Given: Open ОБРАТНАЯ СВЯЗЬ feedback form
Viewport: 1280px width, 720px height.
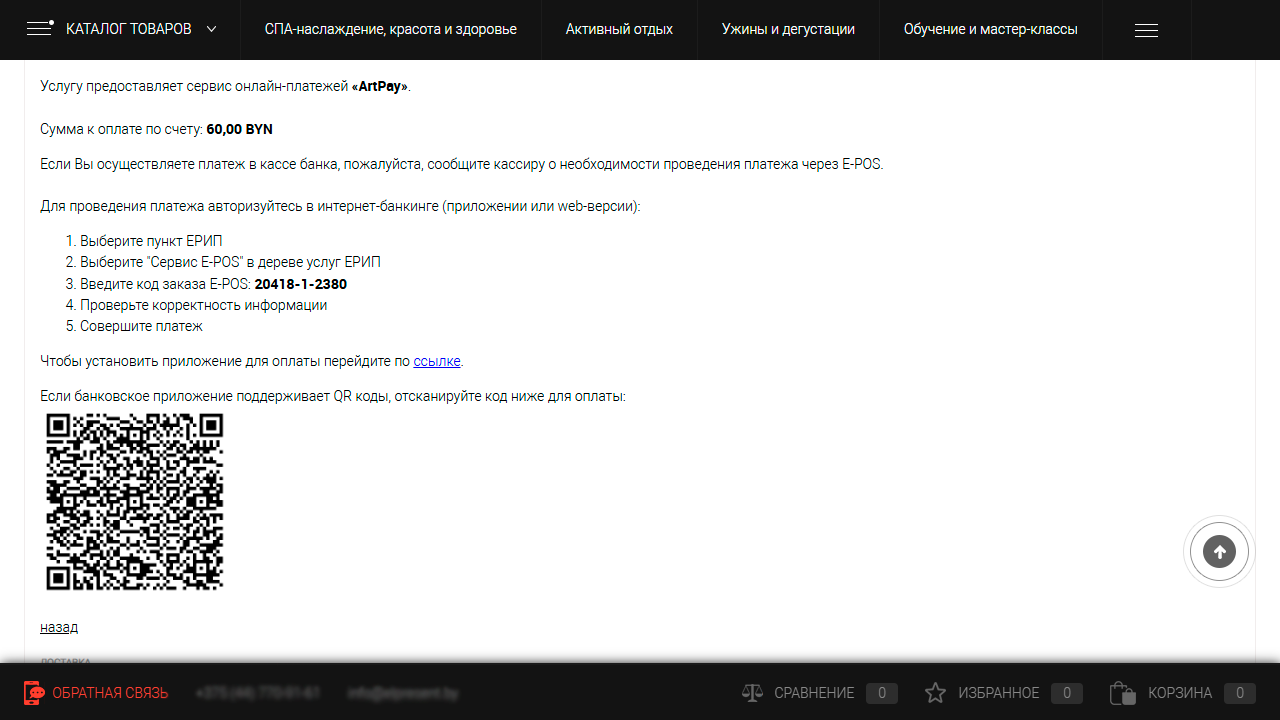Looking at the screenshot, I should (110, 693).
